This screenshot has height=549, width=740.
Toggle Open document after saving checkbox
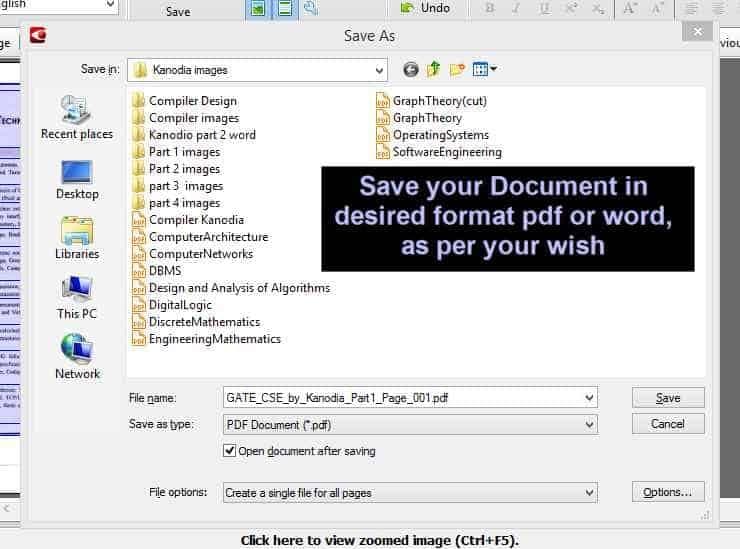(x=229, y=450)
